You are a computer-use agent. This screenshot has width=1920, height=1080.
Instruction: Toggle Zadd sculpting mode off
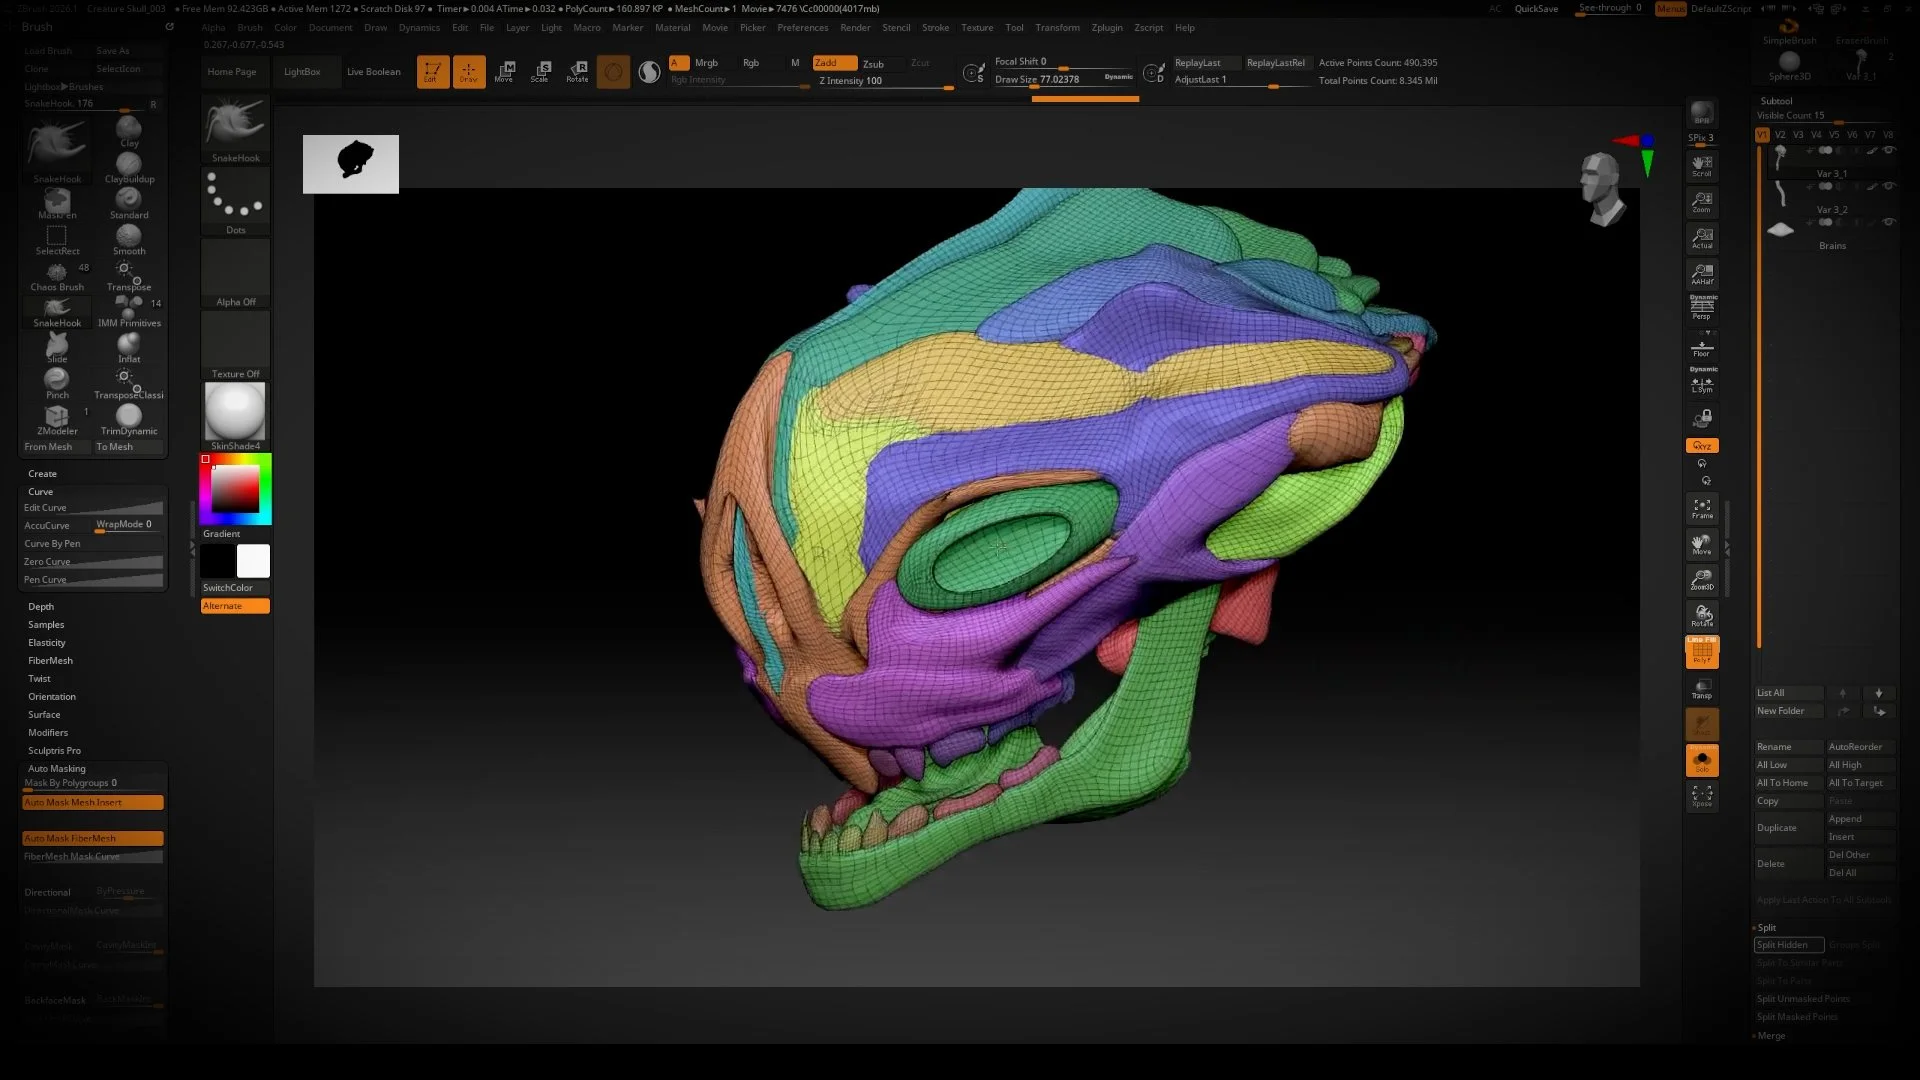tap(833, 62)
